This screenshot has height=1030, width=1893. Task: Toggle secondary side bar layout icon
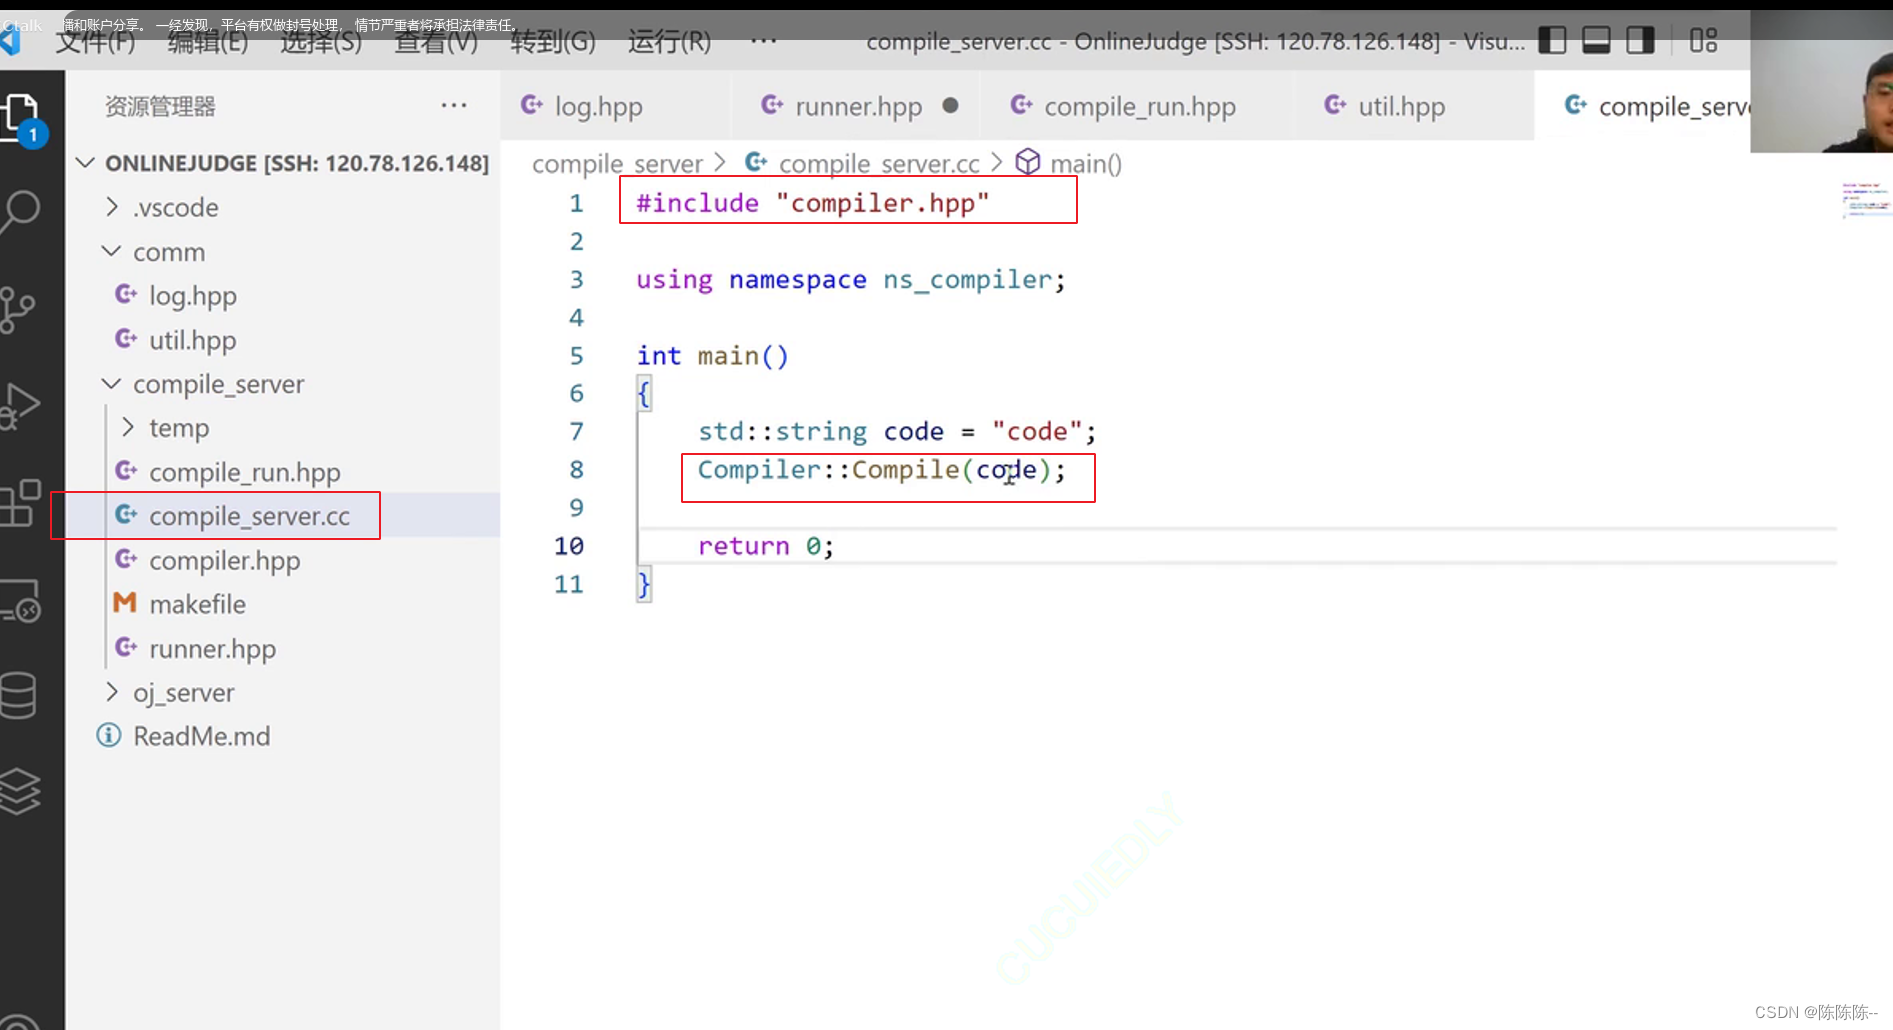coord(1640,41)
